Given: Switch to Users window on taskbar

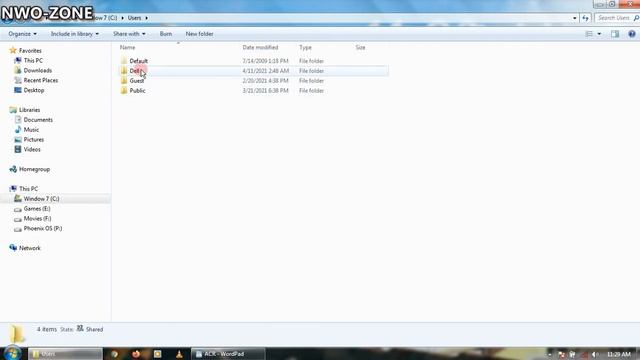Looking at the screenshot, I should pyautogui.click(x=65, y=354).
